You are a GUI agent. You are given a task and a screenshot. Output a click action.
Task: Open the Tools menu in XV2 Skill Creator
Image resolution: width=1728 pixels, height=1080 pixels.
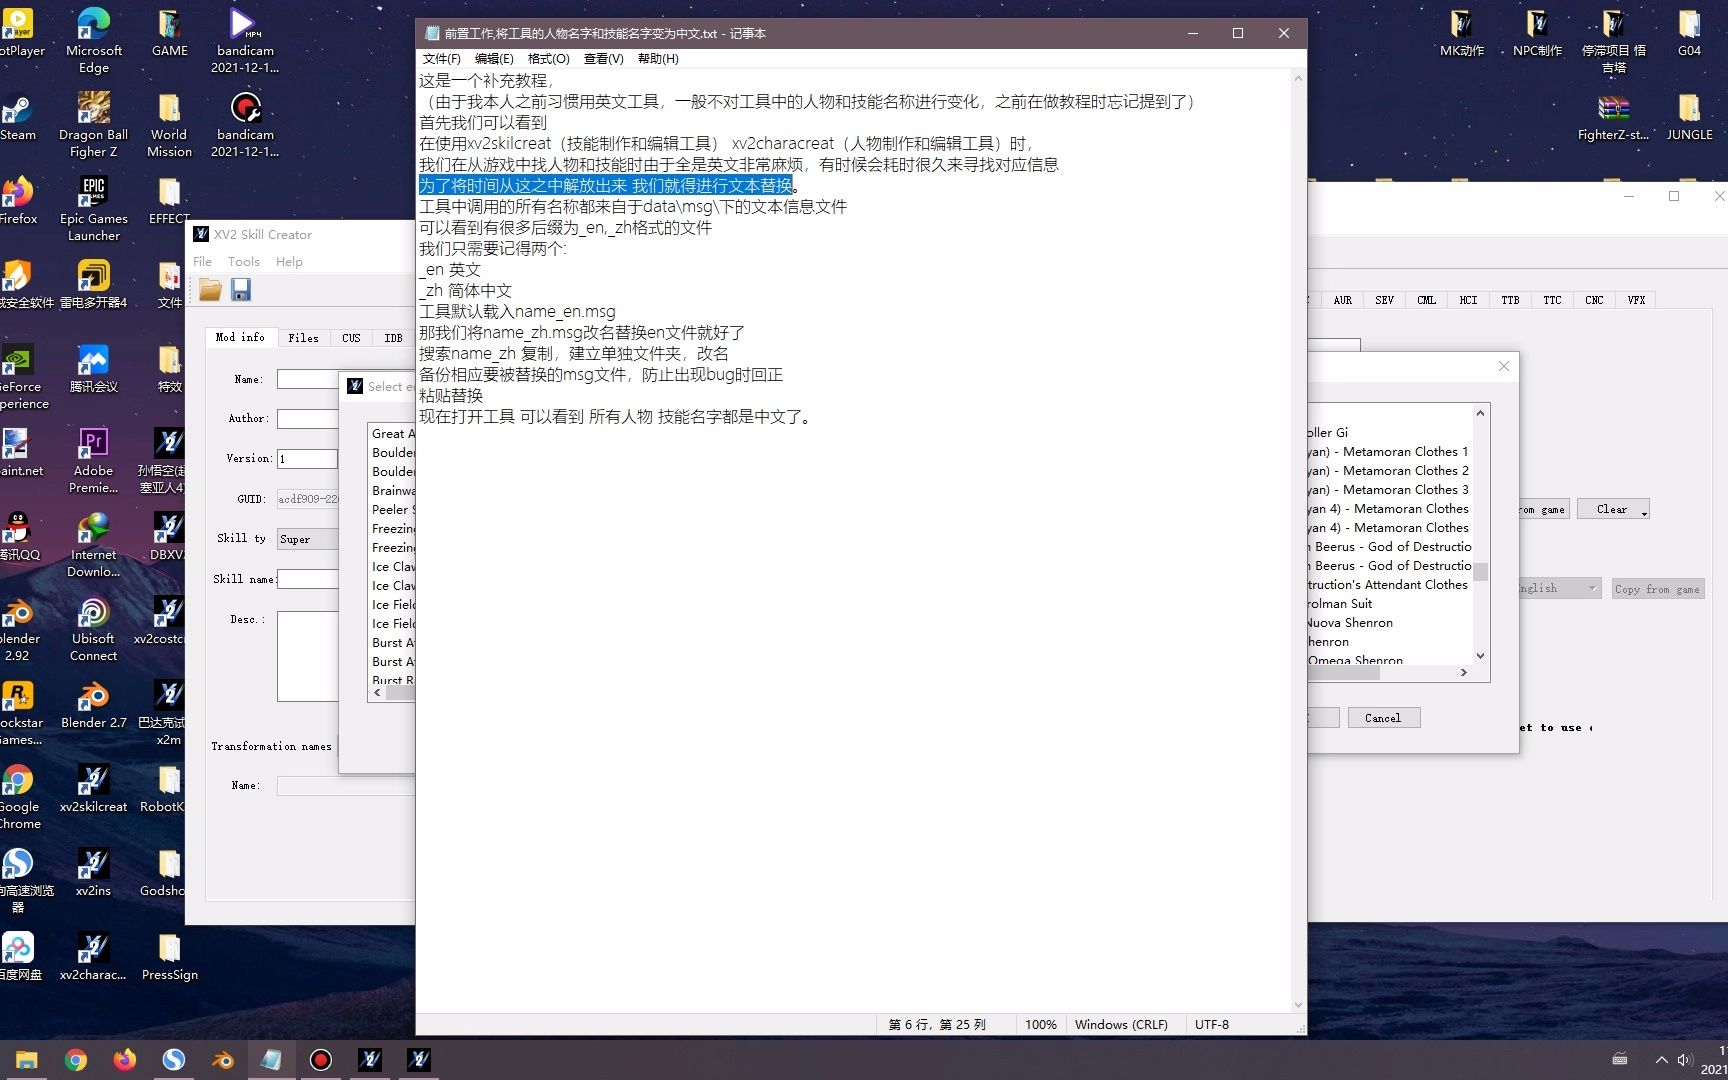tap(244, 261)
